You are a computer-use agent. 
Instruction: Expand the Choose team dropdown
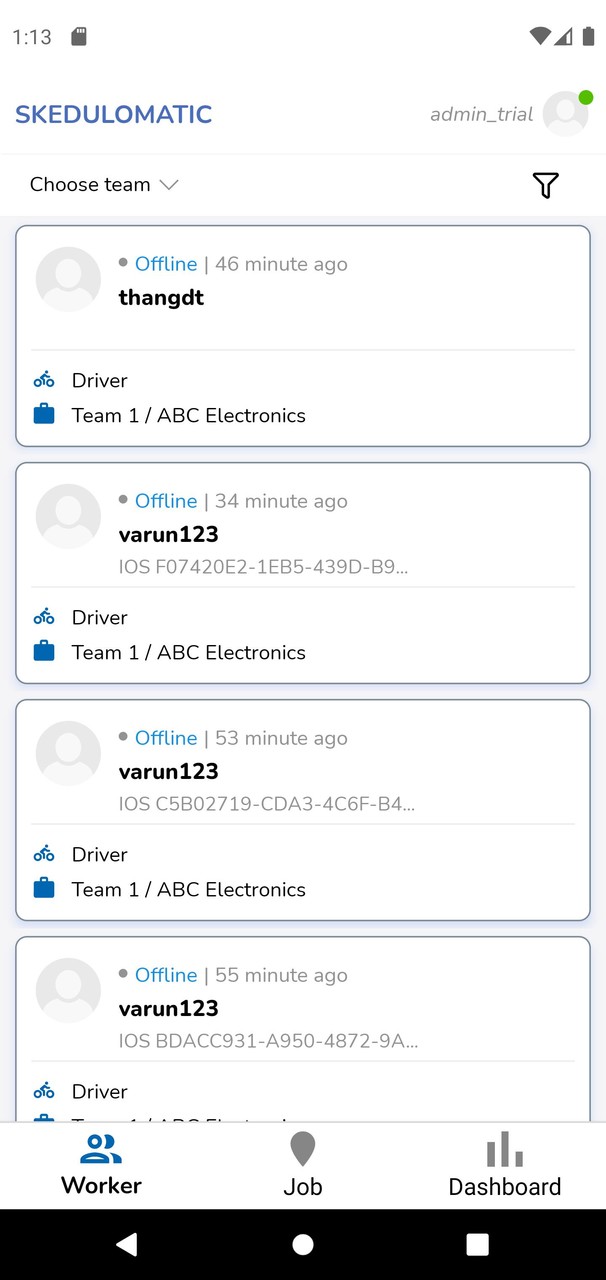coord(104,185)
